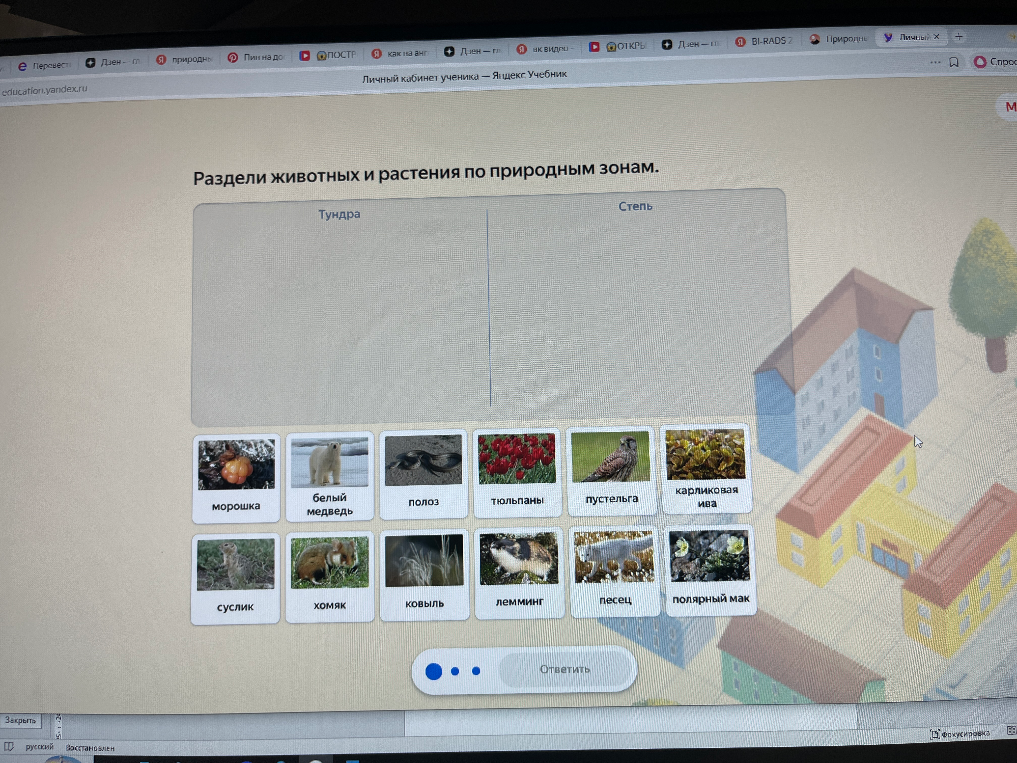Select the морошка card
The height and width of the screenshot is (763, 1017).
tap(236, 478)
